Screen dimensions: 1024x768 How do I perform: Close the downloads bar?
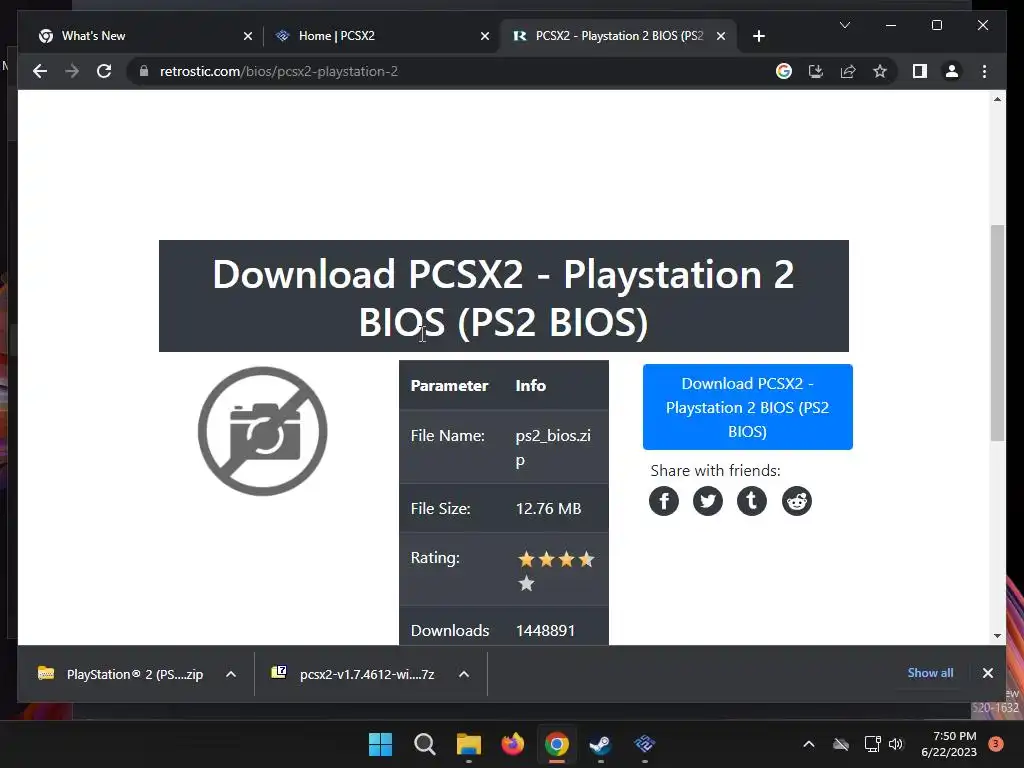coord(987,673)
